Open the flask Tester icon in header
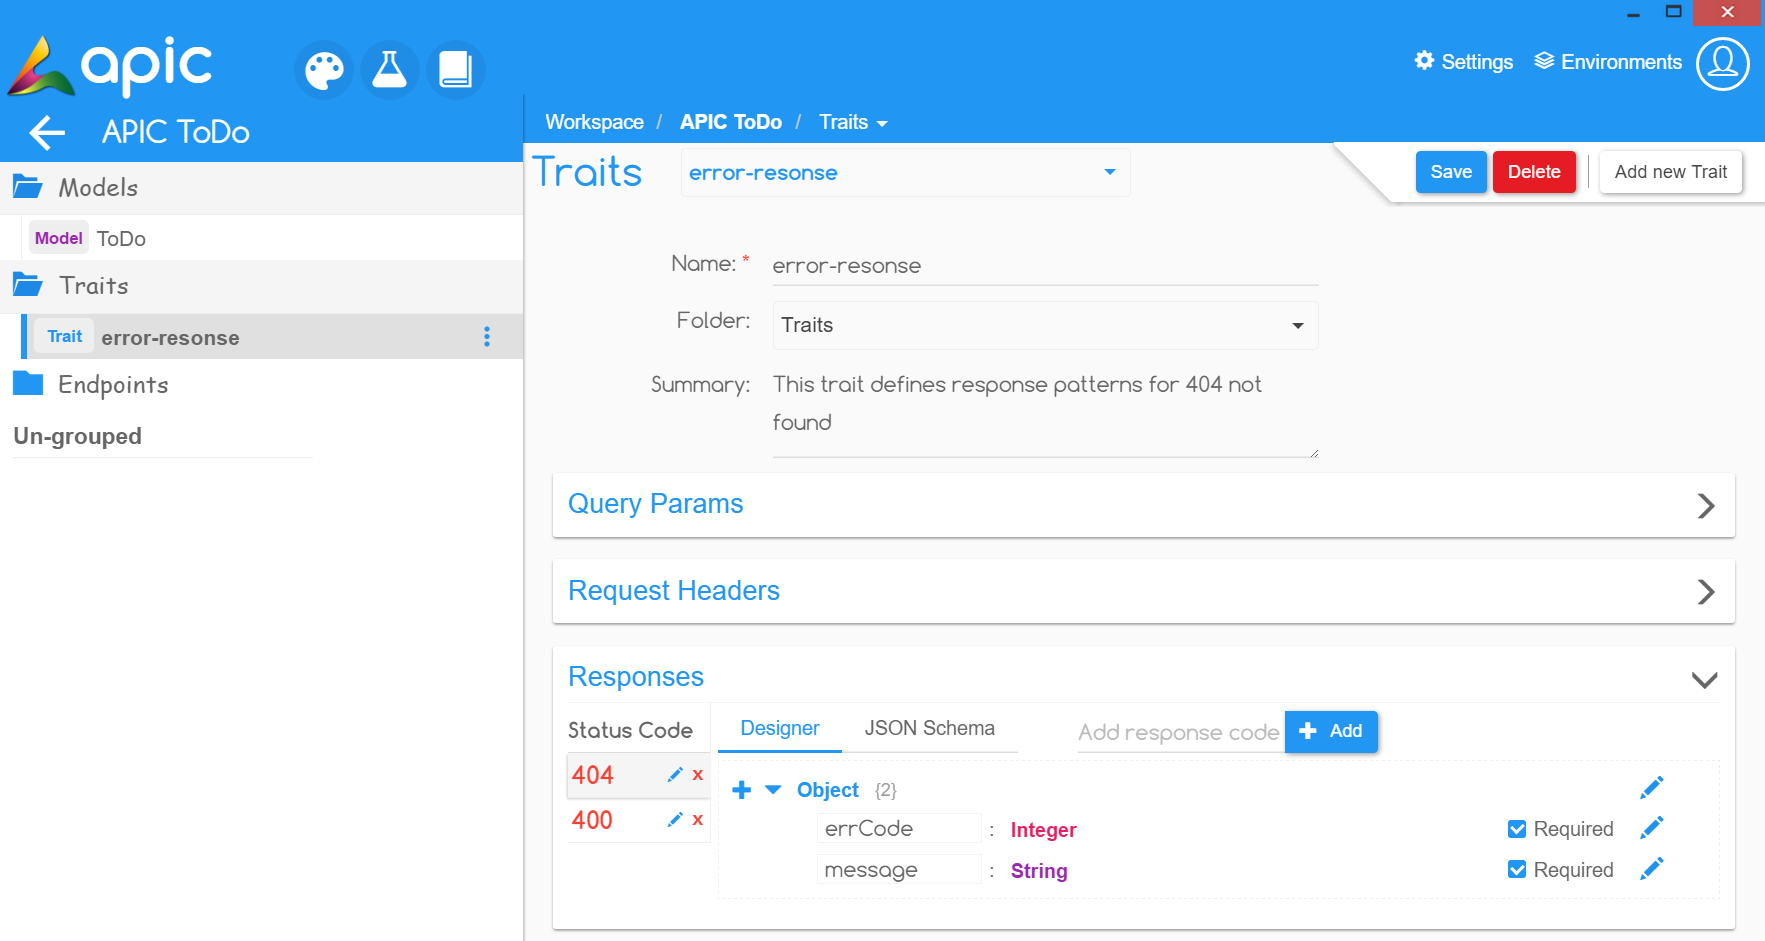 point(389,70)
